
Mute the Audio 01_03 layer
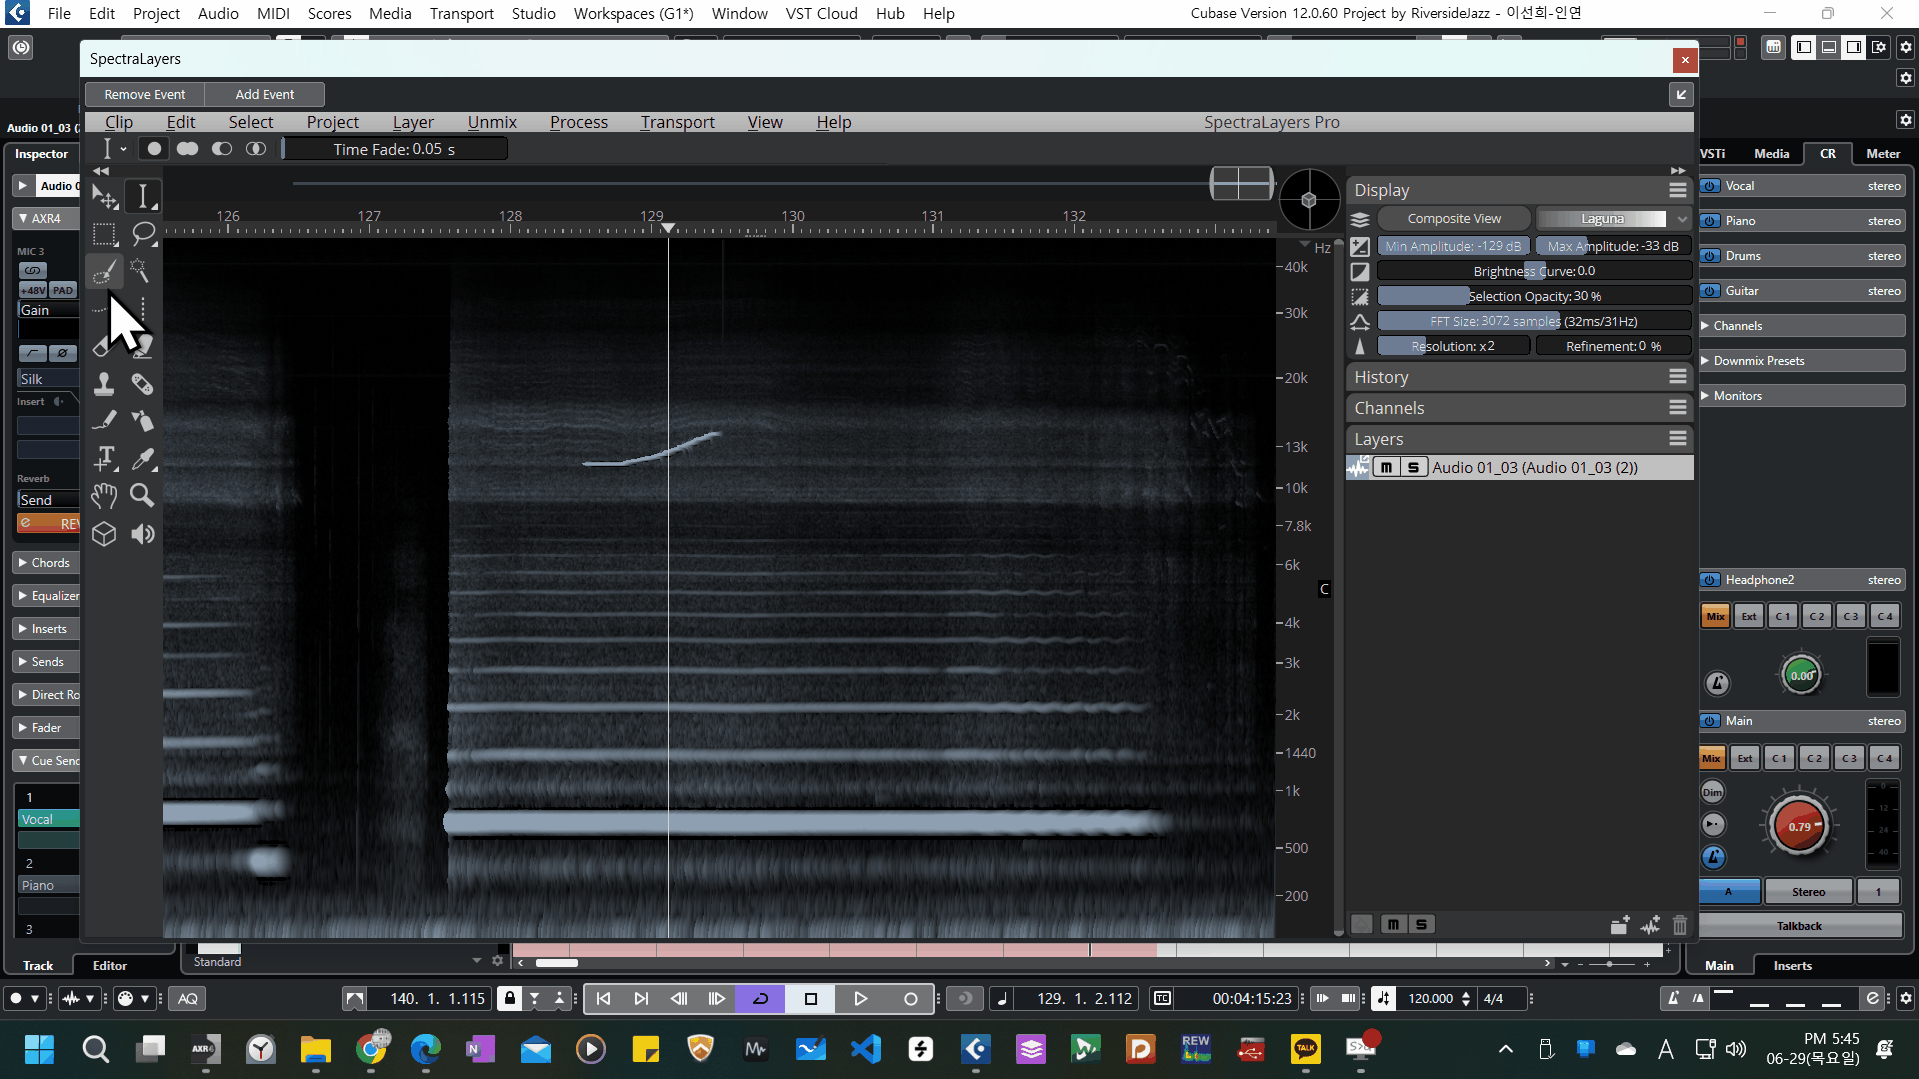click(x=1386, y=467)
